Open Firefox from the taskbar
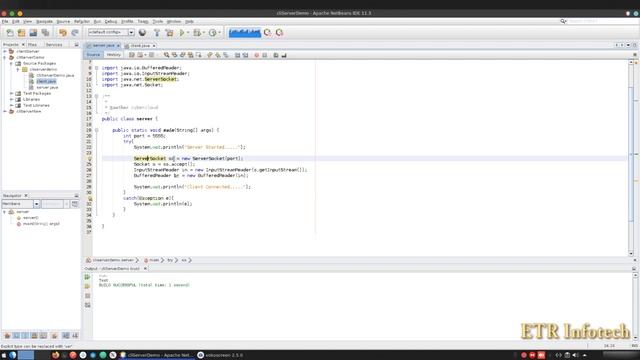 click(x=55, y=355)
